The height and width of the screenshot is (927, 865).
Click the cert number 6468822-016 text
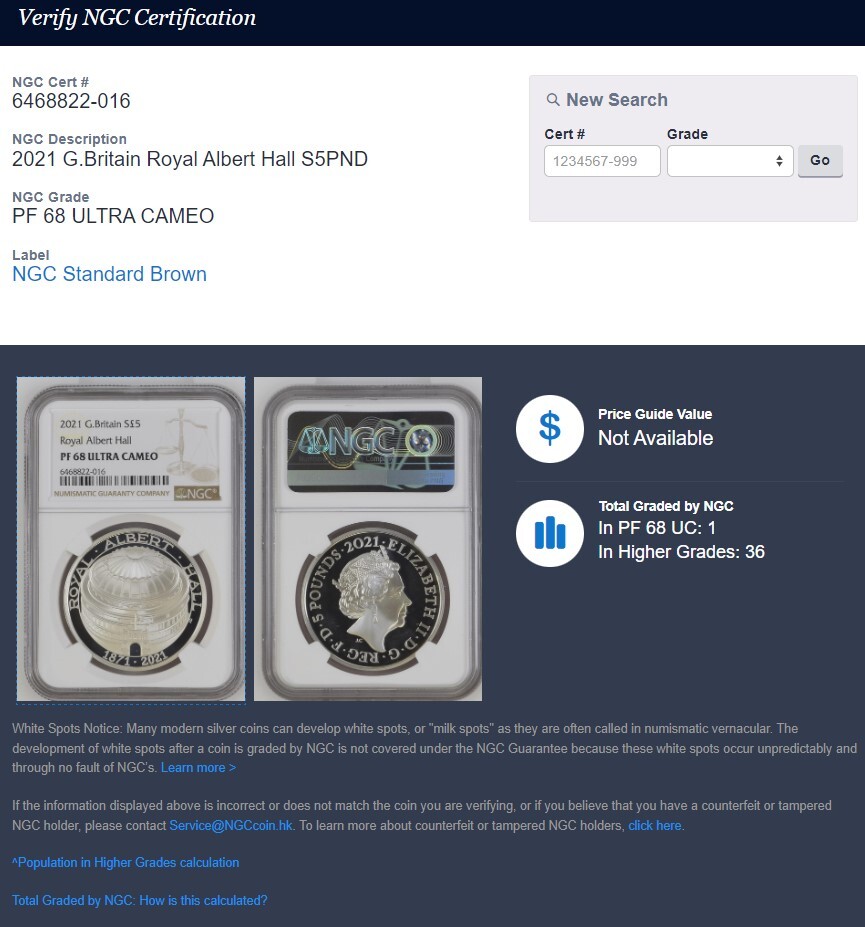point(71,101)
